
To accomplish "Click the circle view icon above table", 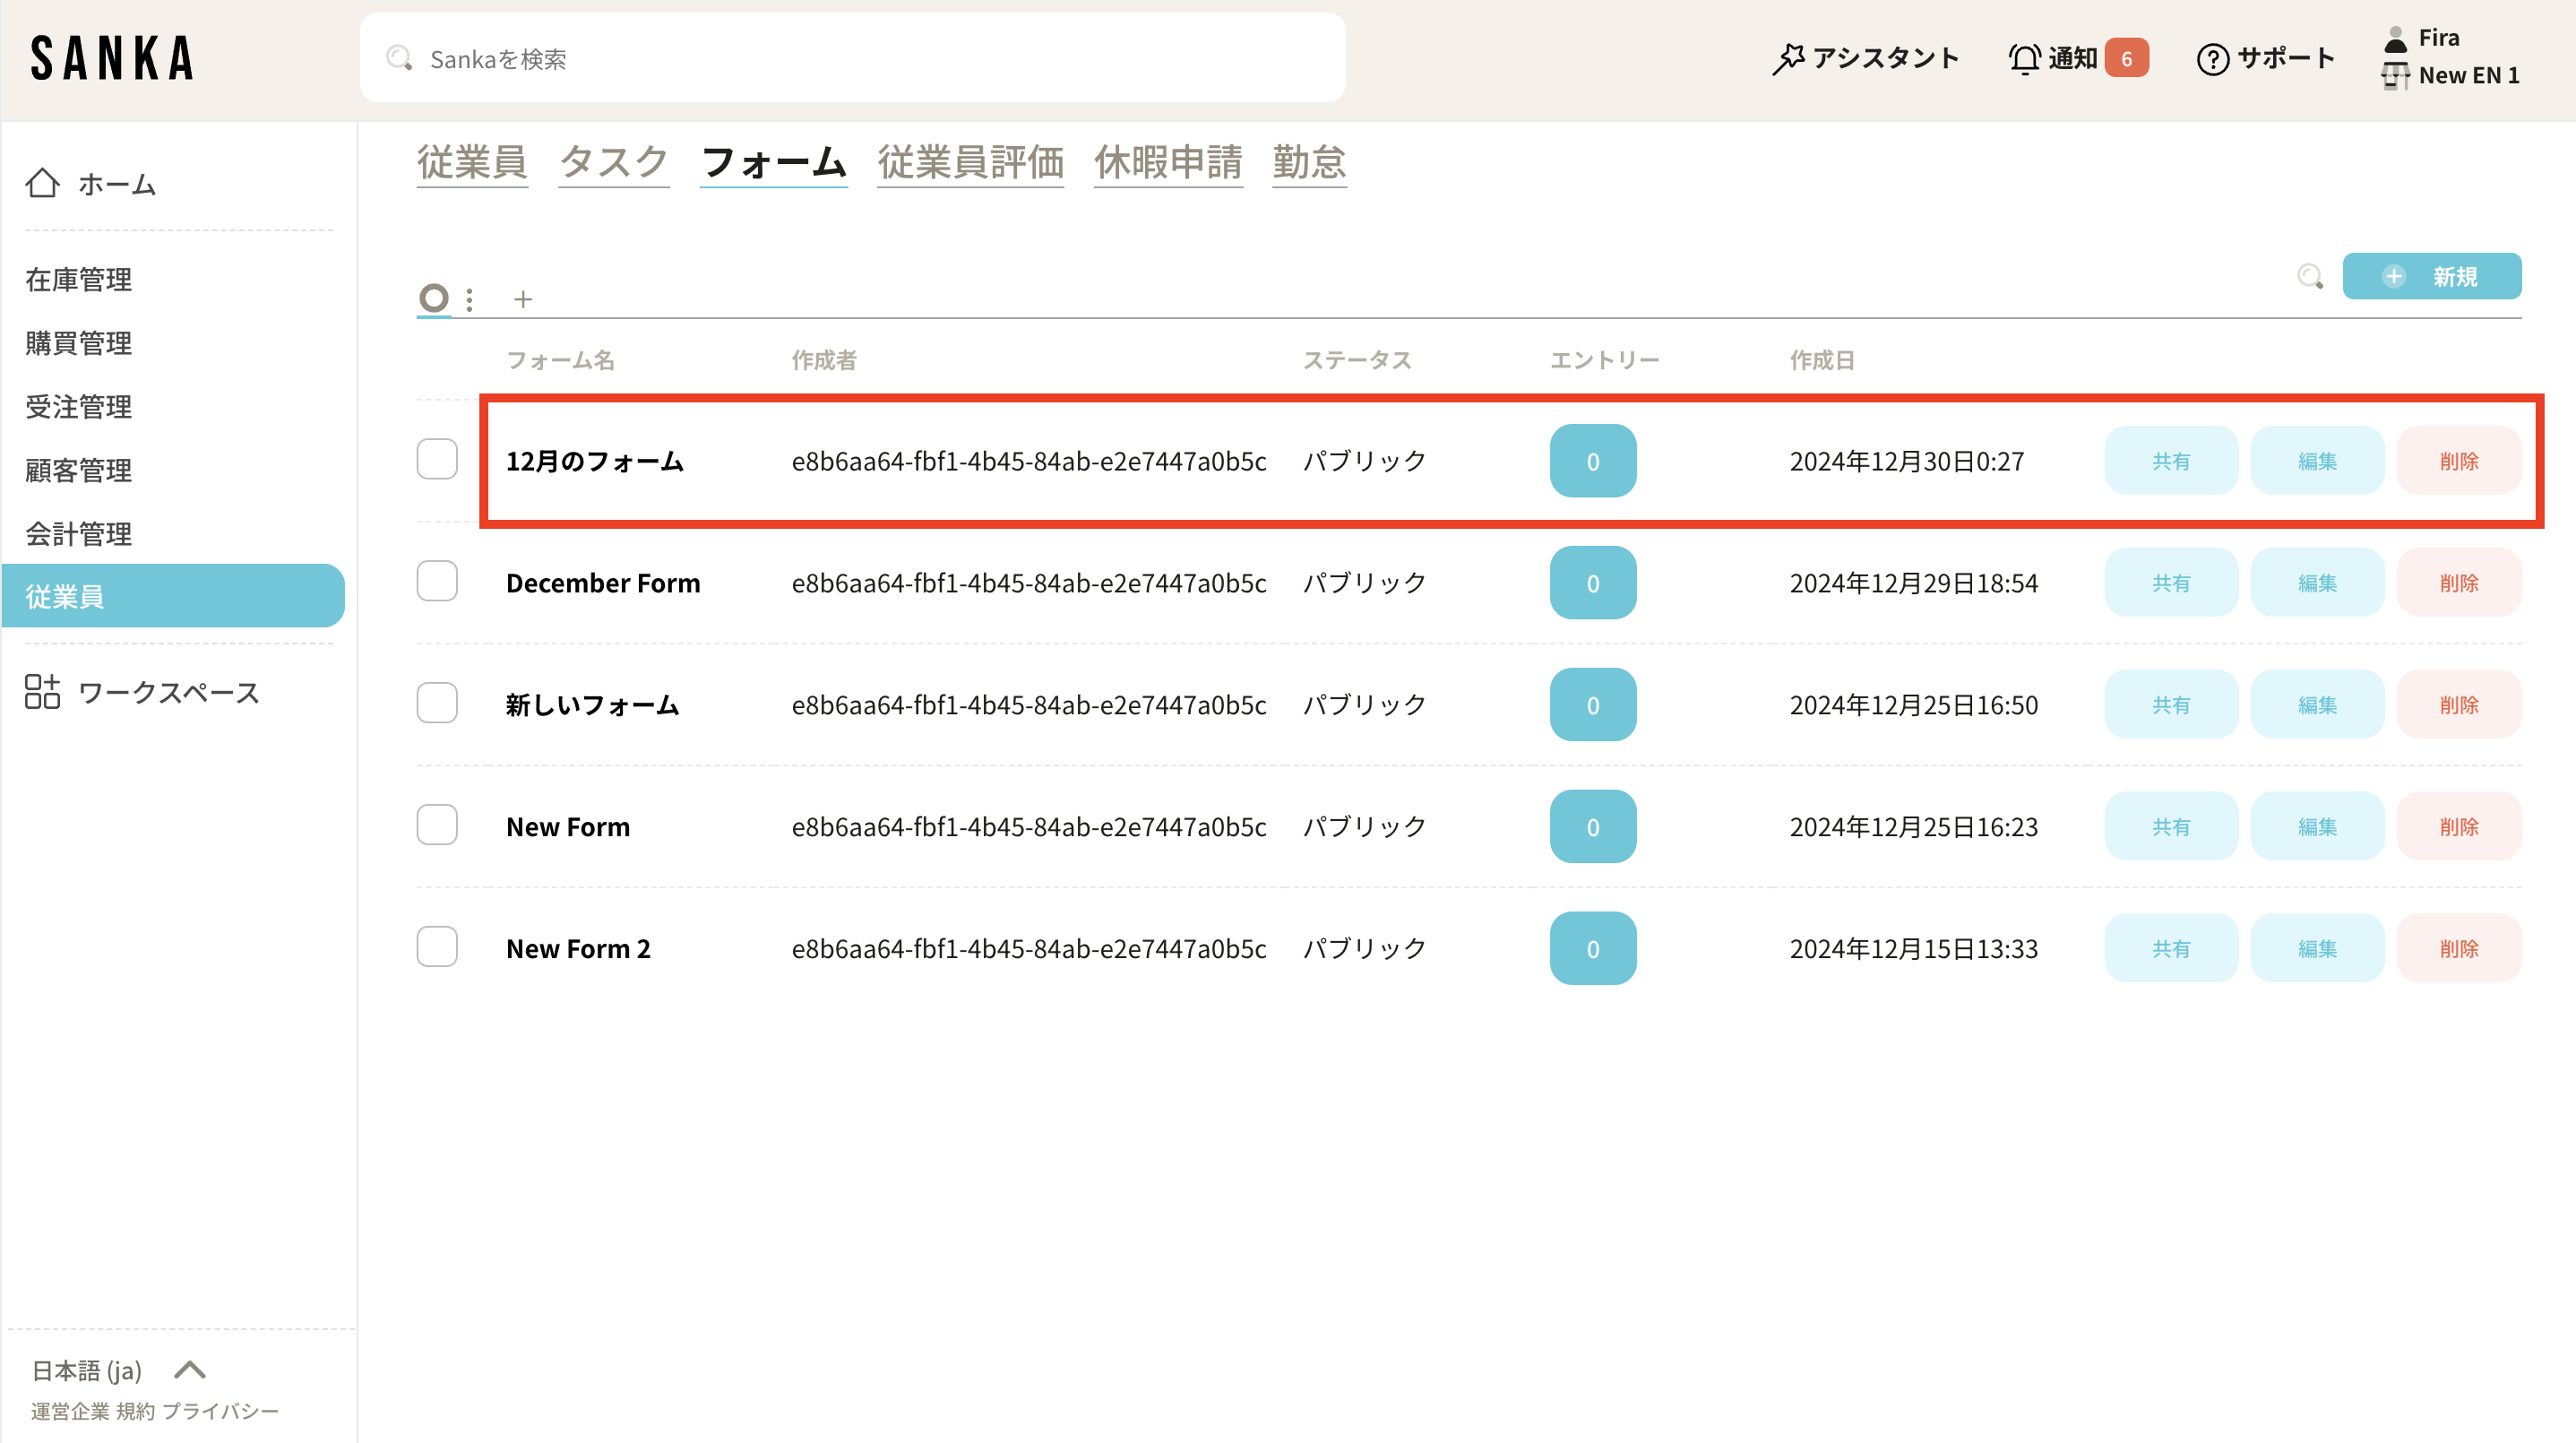I will 433,298.
